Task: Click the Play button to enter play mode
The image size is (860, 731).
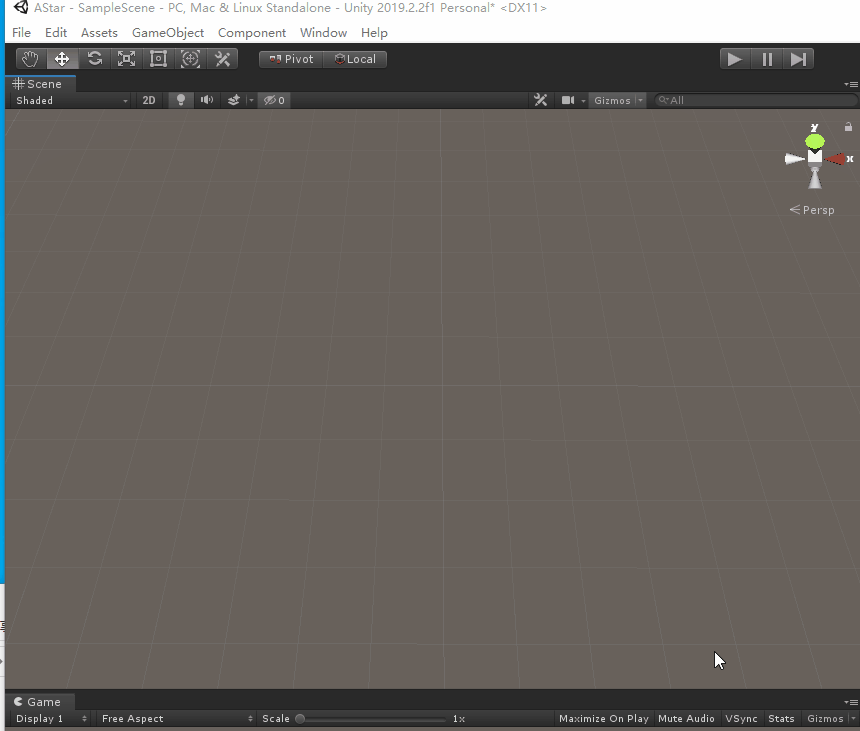Action: [734, 58]
